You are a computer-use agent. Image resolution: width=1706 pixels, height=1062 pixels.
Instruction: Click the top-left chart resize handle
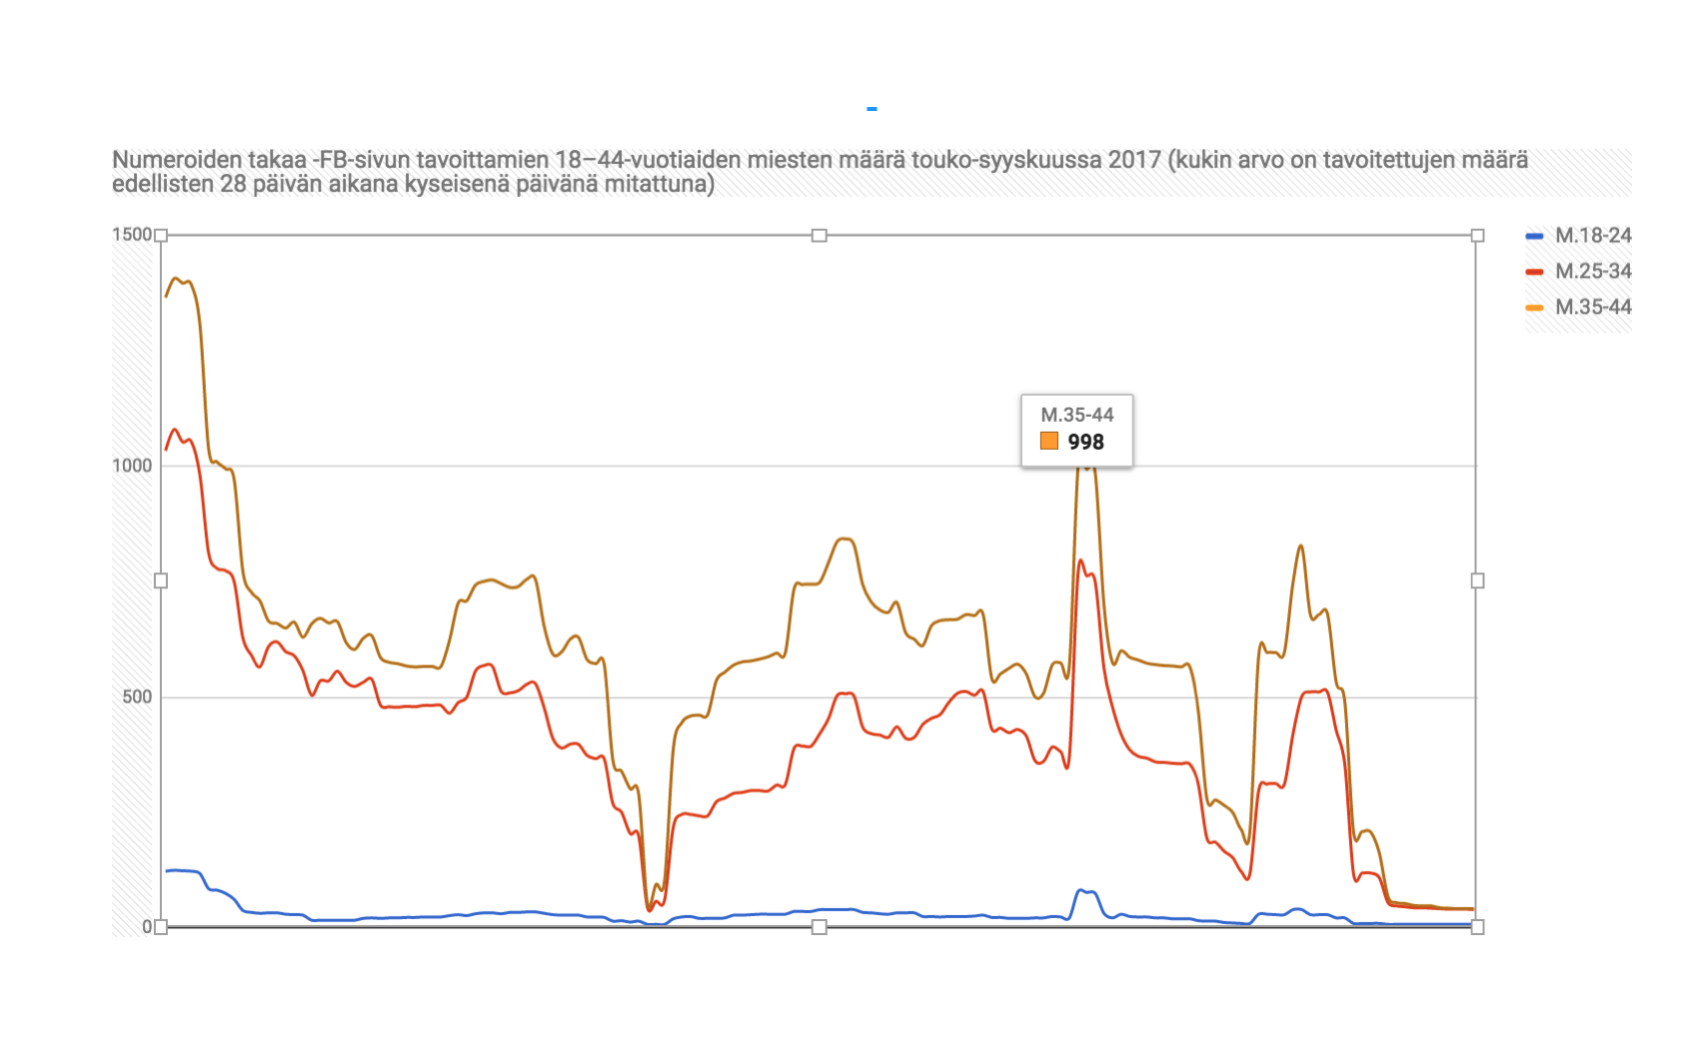pos(161,236)
